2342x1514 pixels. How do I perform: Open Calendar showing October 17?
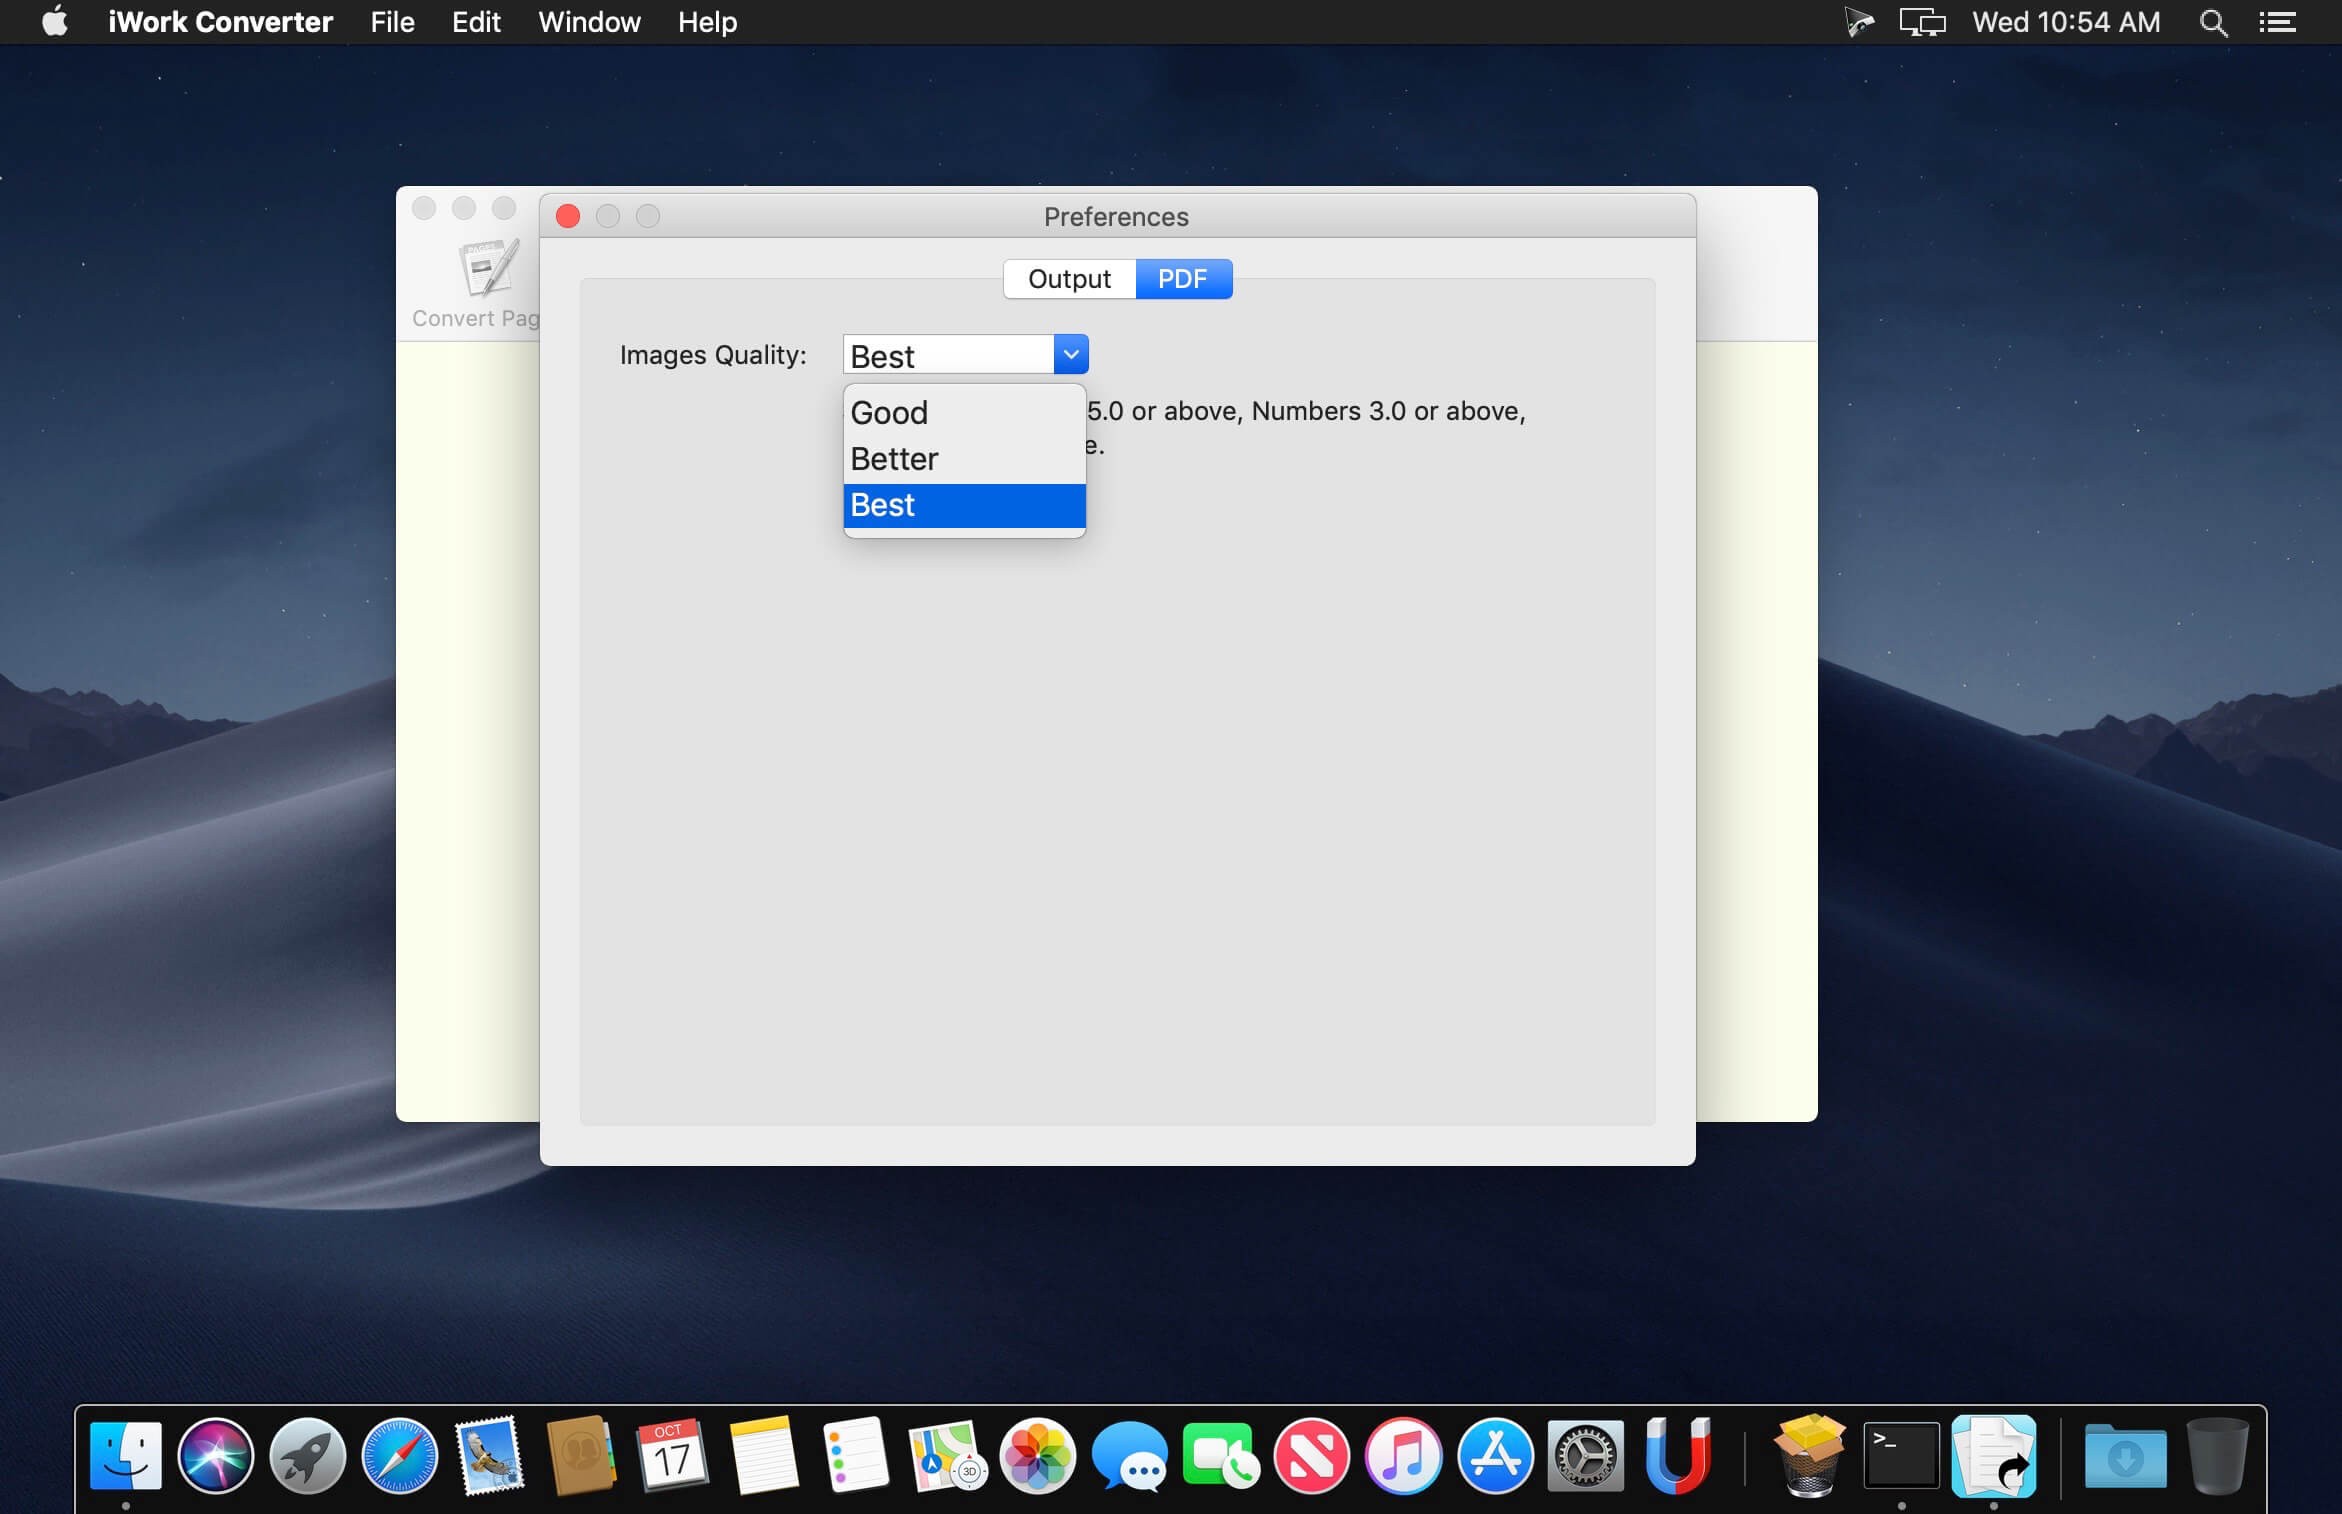point(672,1457)
